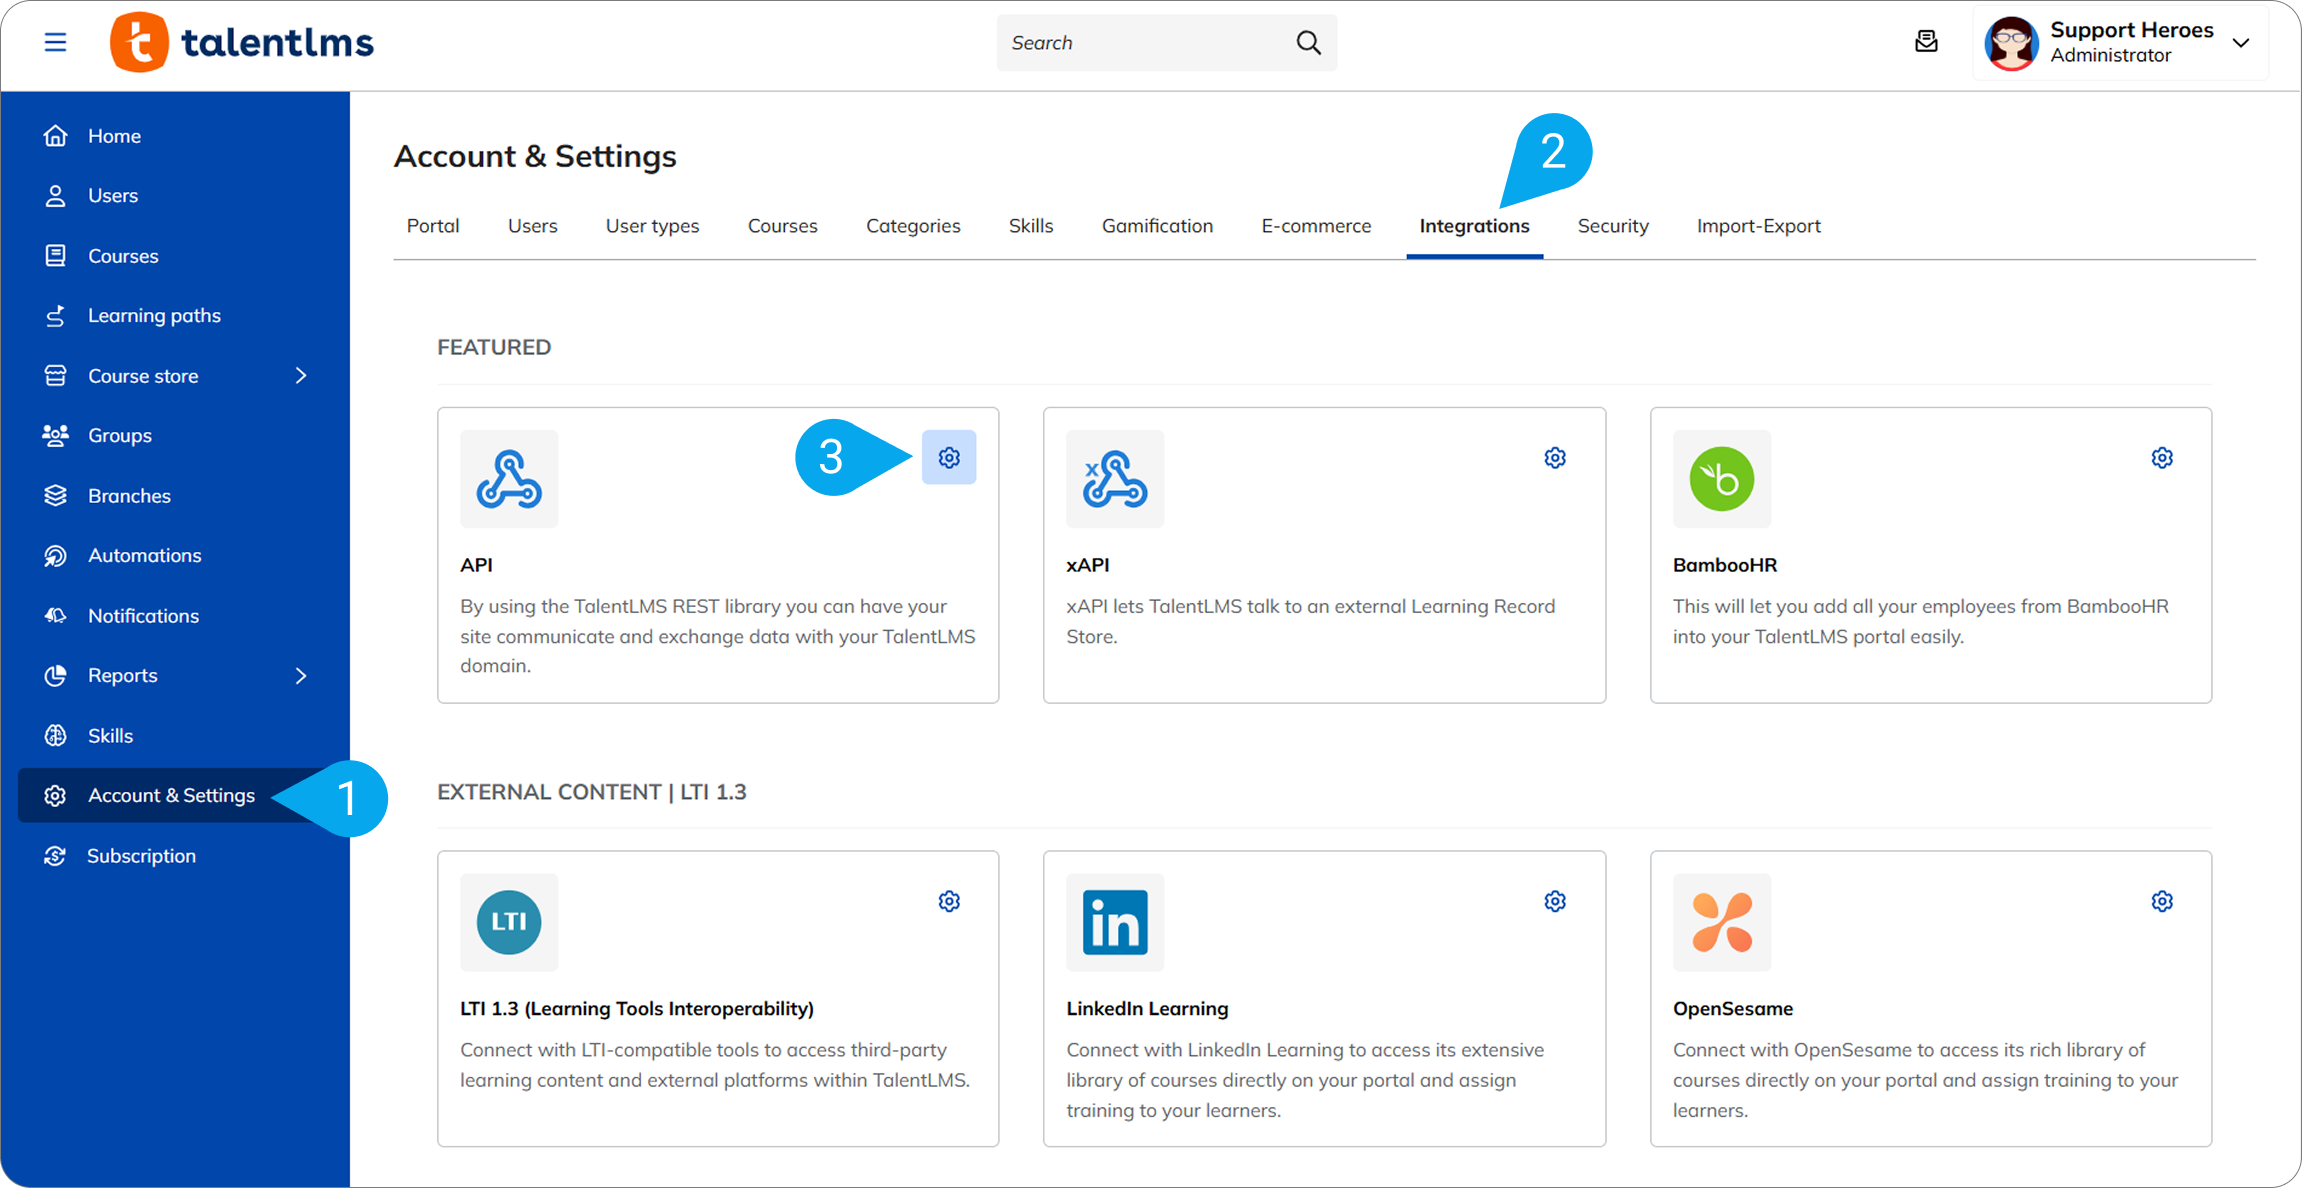Click into the Search field
Viewport: 2302px width, 1188px height.
click(x=1140, y=42)
